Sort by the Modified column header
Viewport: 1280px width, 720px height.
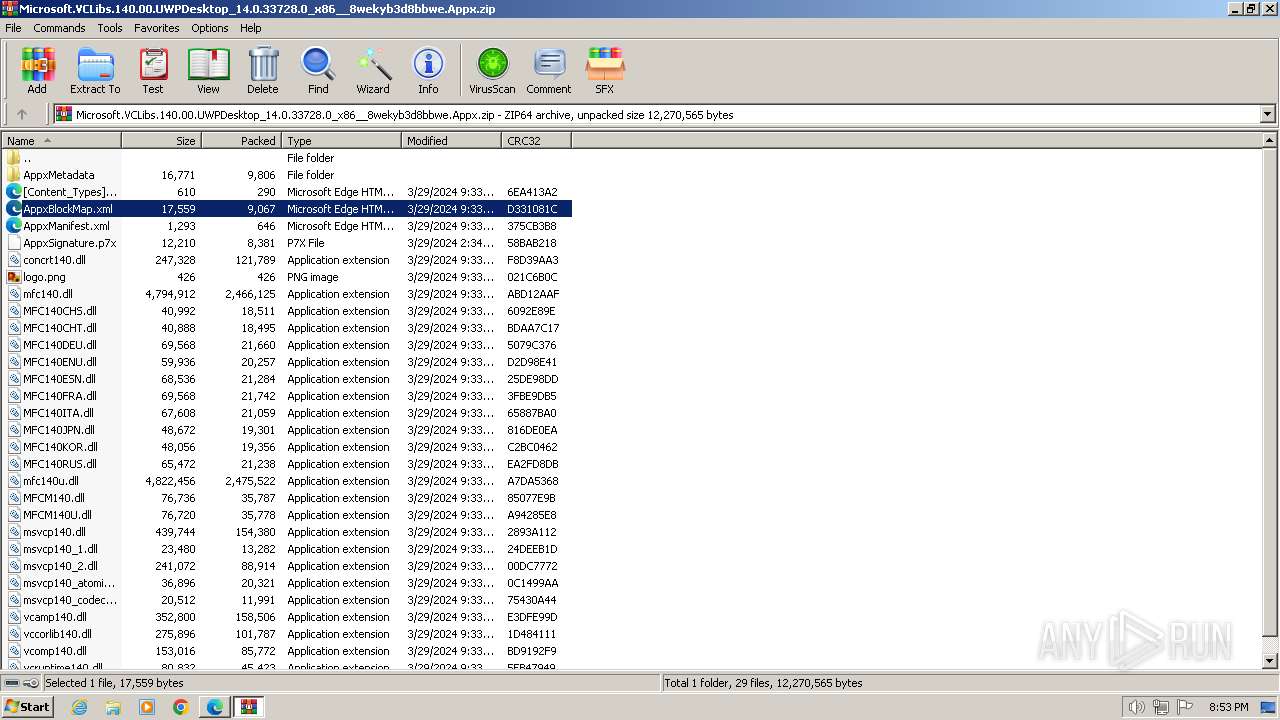[452, 141]
